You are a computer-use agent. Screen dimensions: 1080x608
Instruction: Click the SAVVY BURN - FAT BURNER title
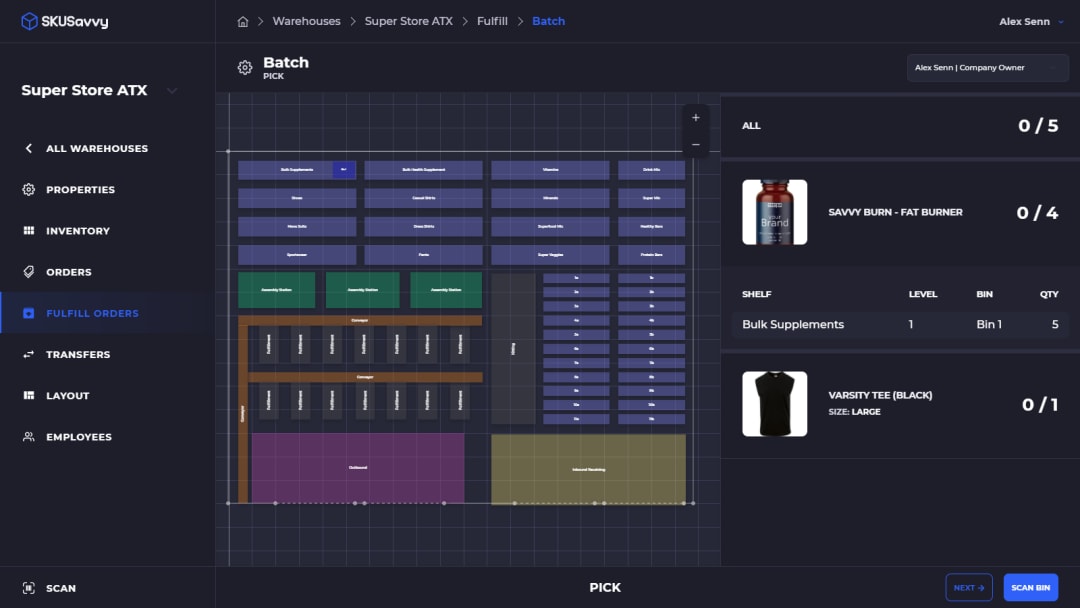(895, 212)
